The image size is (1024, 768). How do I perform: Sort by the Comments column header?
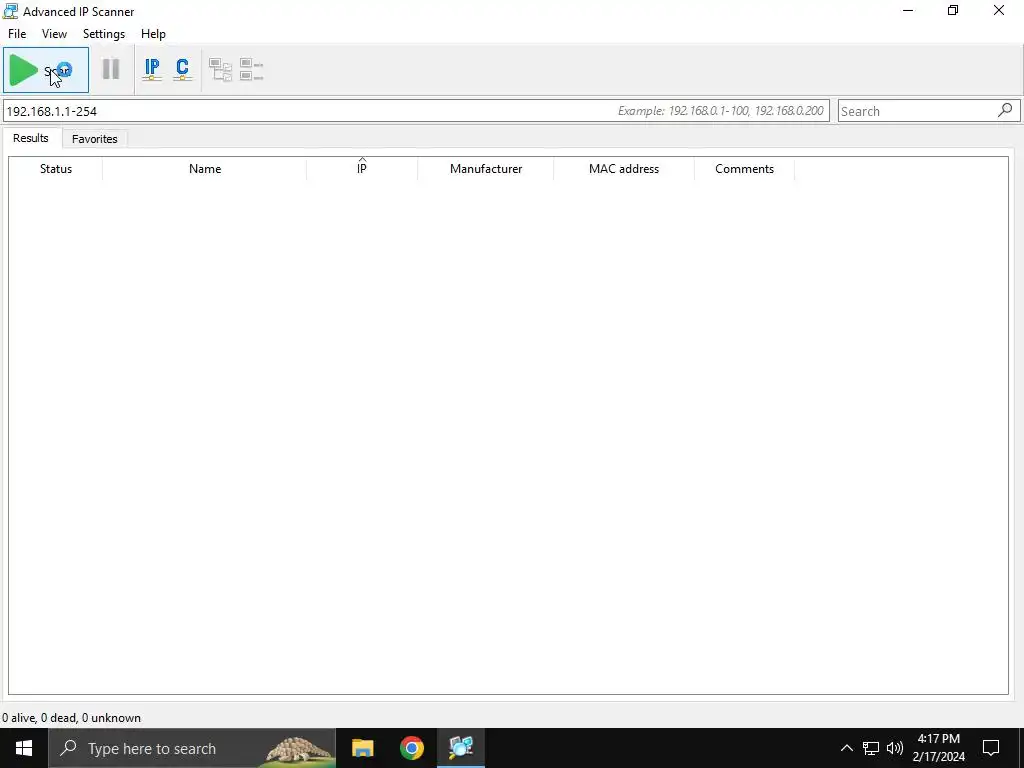click(x=744, y=168)
